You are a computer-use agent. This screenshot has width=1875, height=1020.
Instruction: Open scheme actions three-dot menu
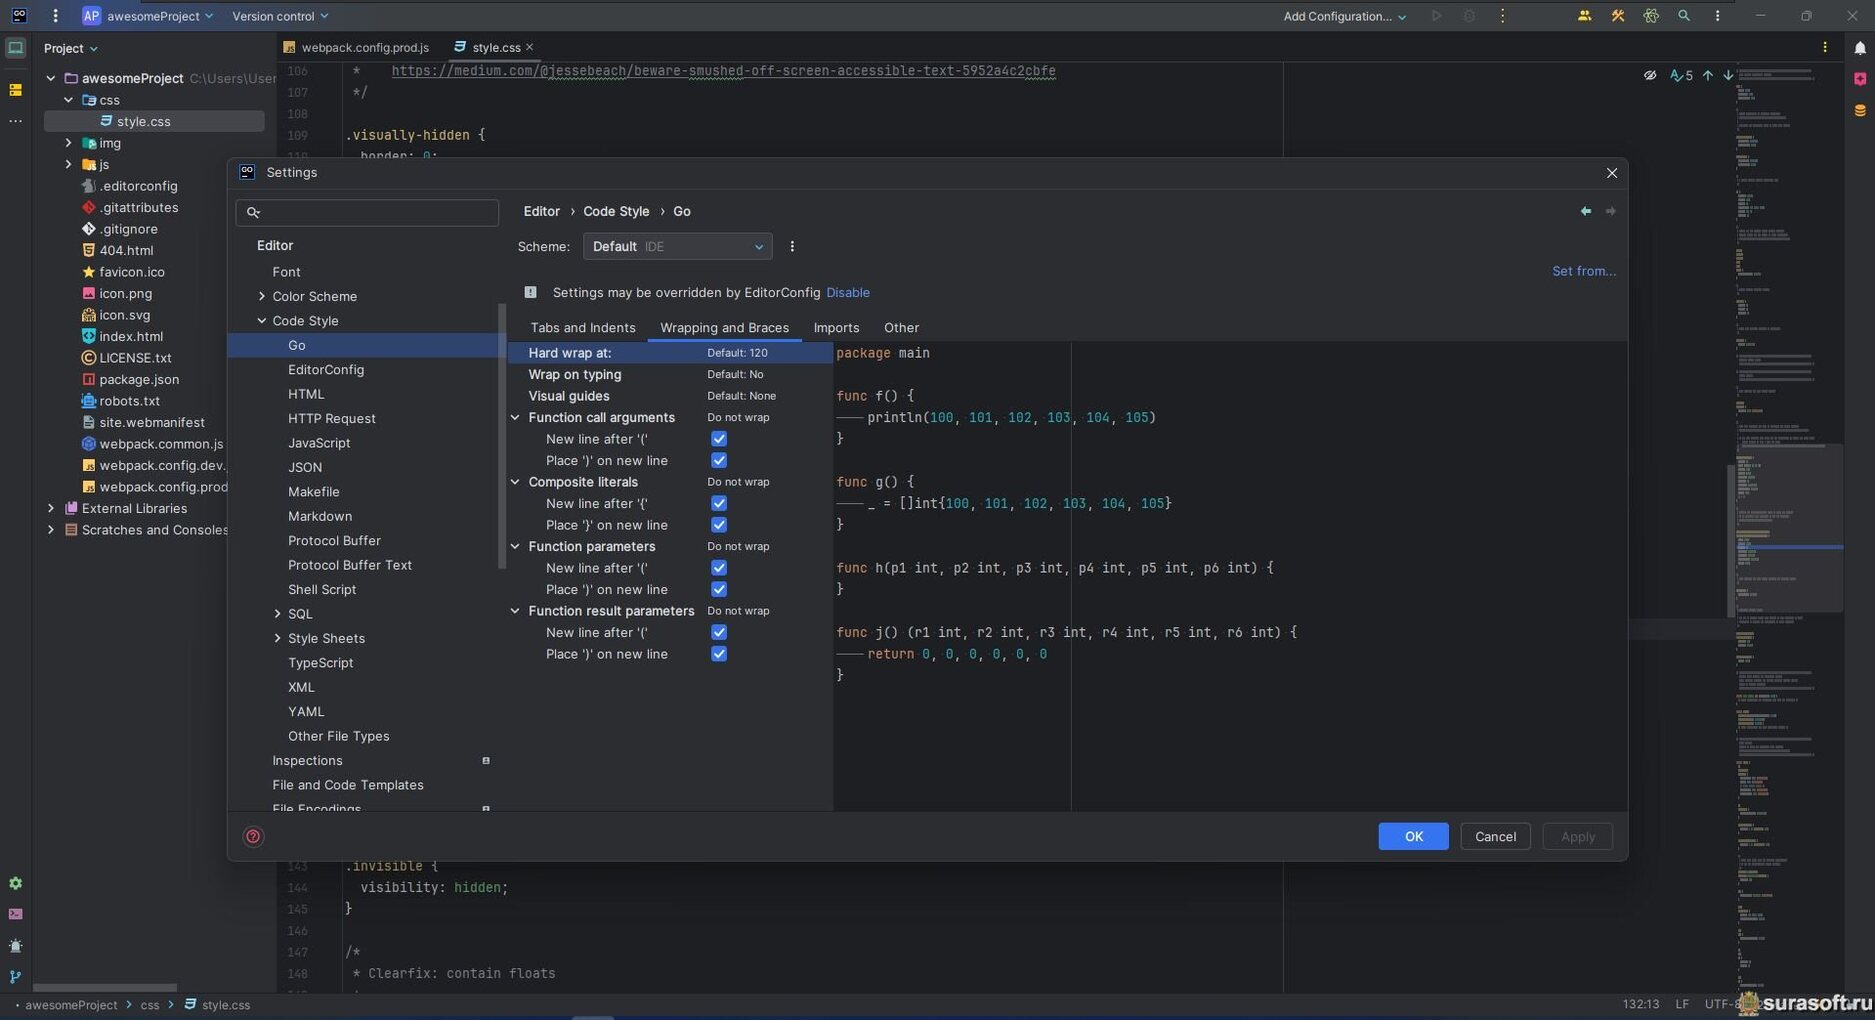coord(792,247)
